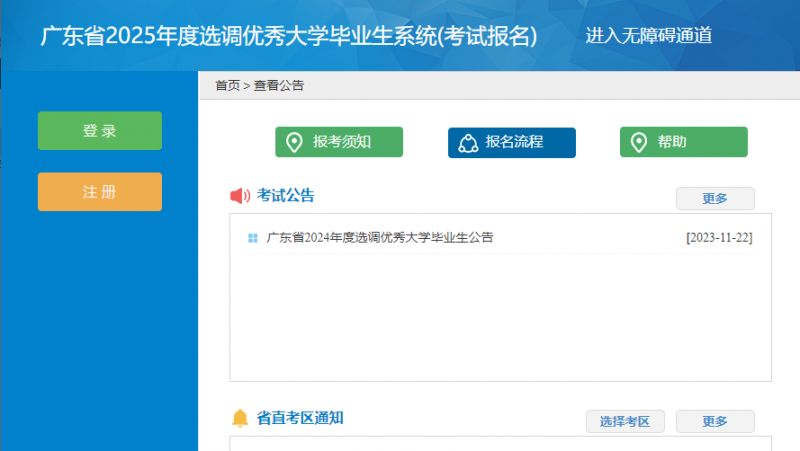Go to 首页 in the breadcrumb

228,86
